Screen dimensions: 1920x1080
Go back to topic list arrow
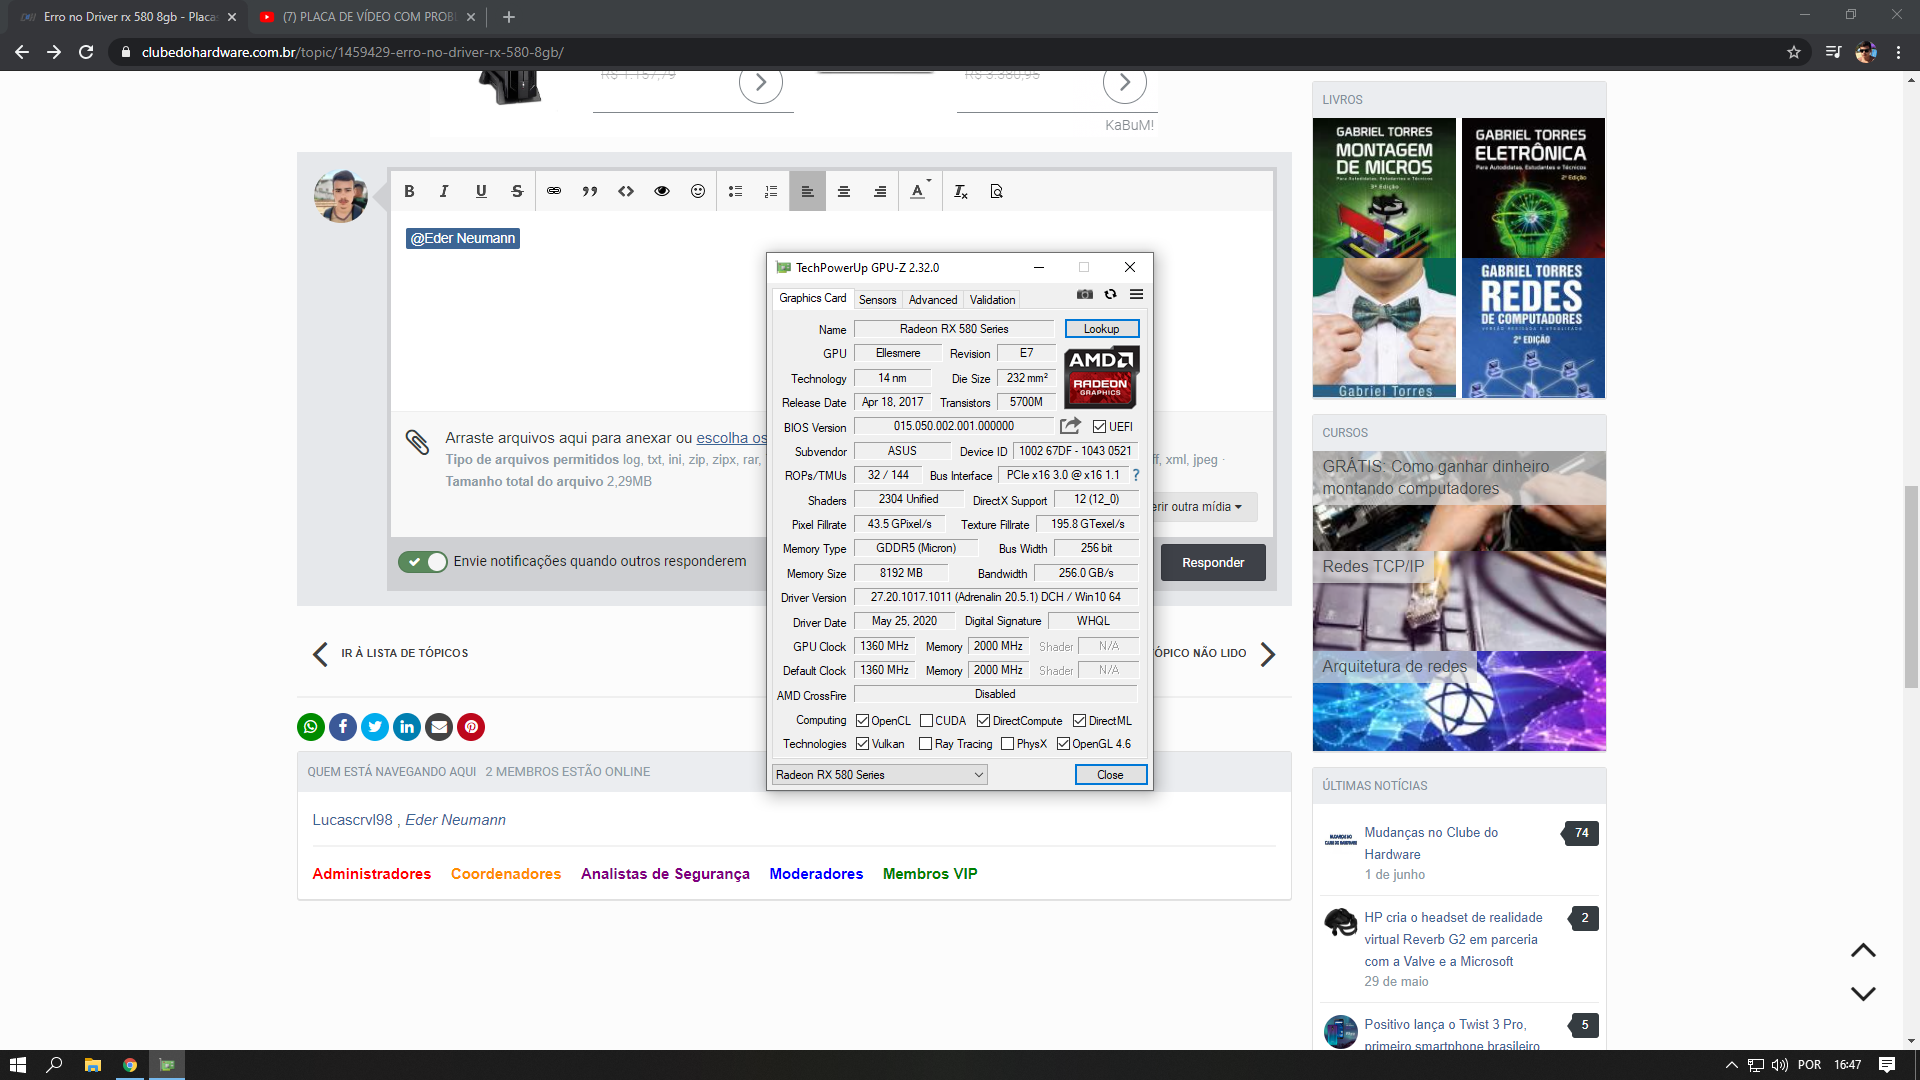[x=320, y=654]
